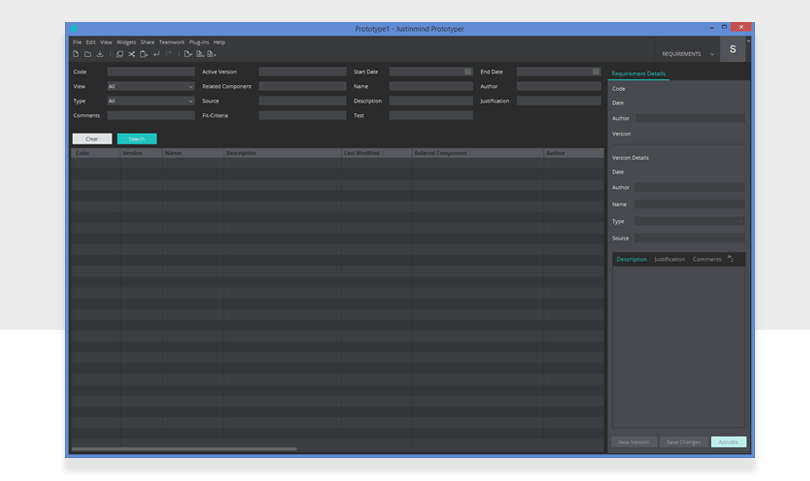Expand the View dropdown set to All
The height and width of the screenshot is (481, 810).
coord(151,86)
